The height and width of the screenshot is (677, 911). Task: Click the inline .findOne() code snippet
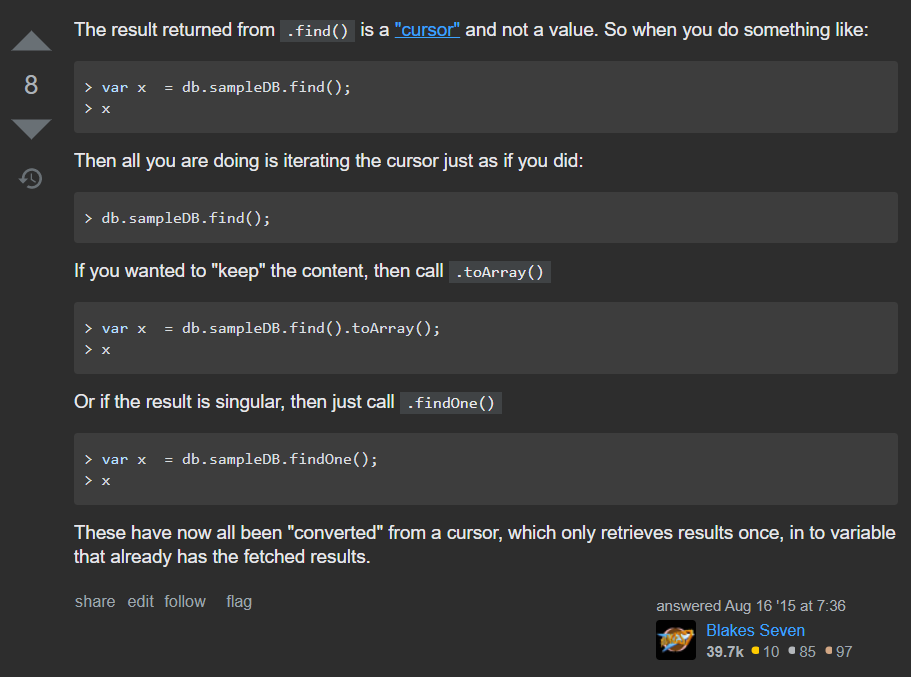pos(451,403)
